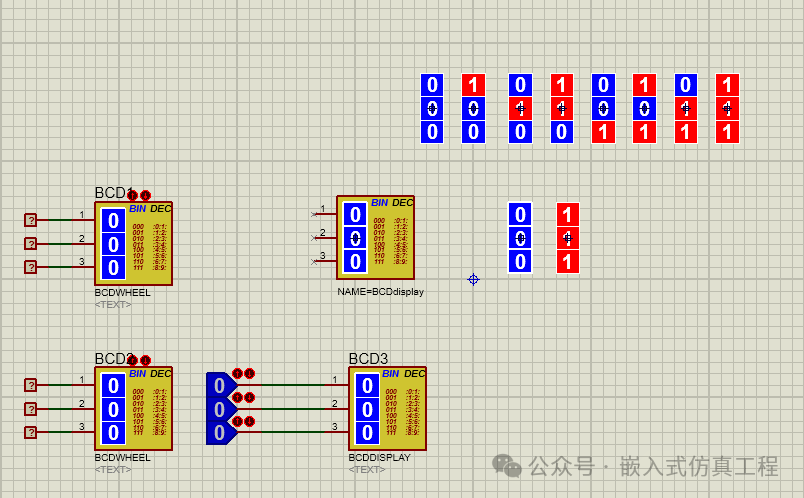Click the '?' terminal on BCD1 pin 2
Image resolution: width=804 pixels, height=498 pixels.
click(x=31, y=243)
